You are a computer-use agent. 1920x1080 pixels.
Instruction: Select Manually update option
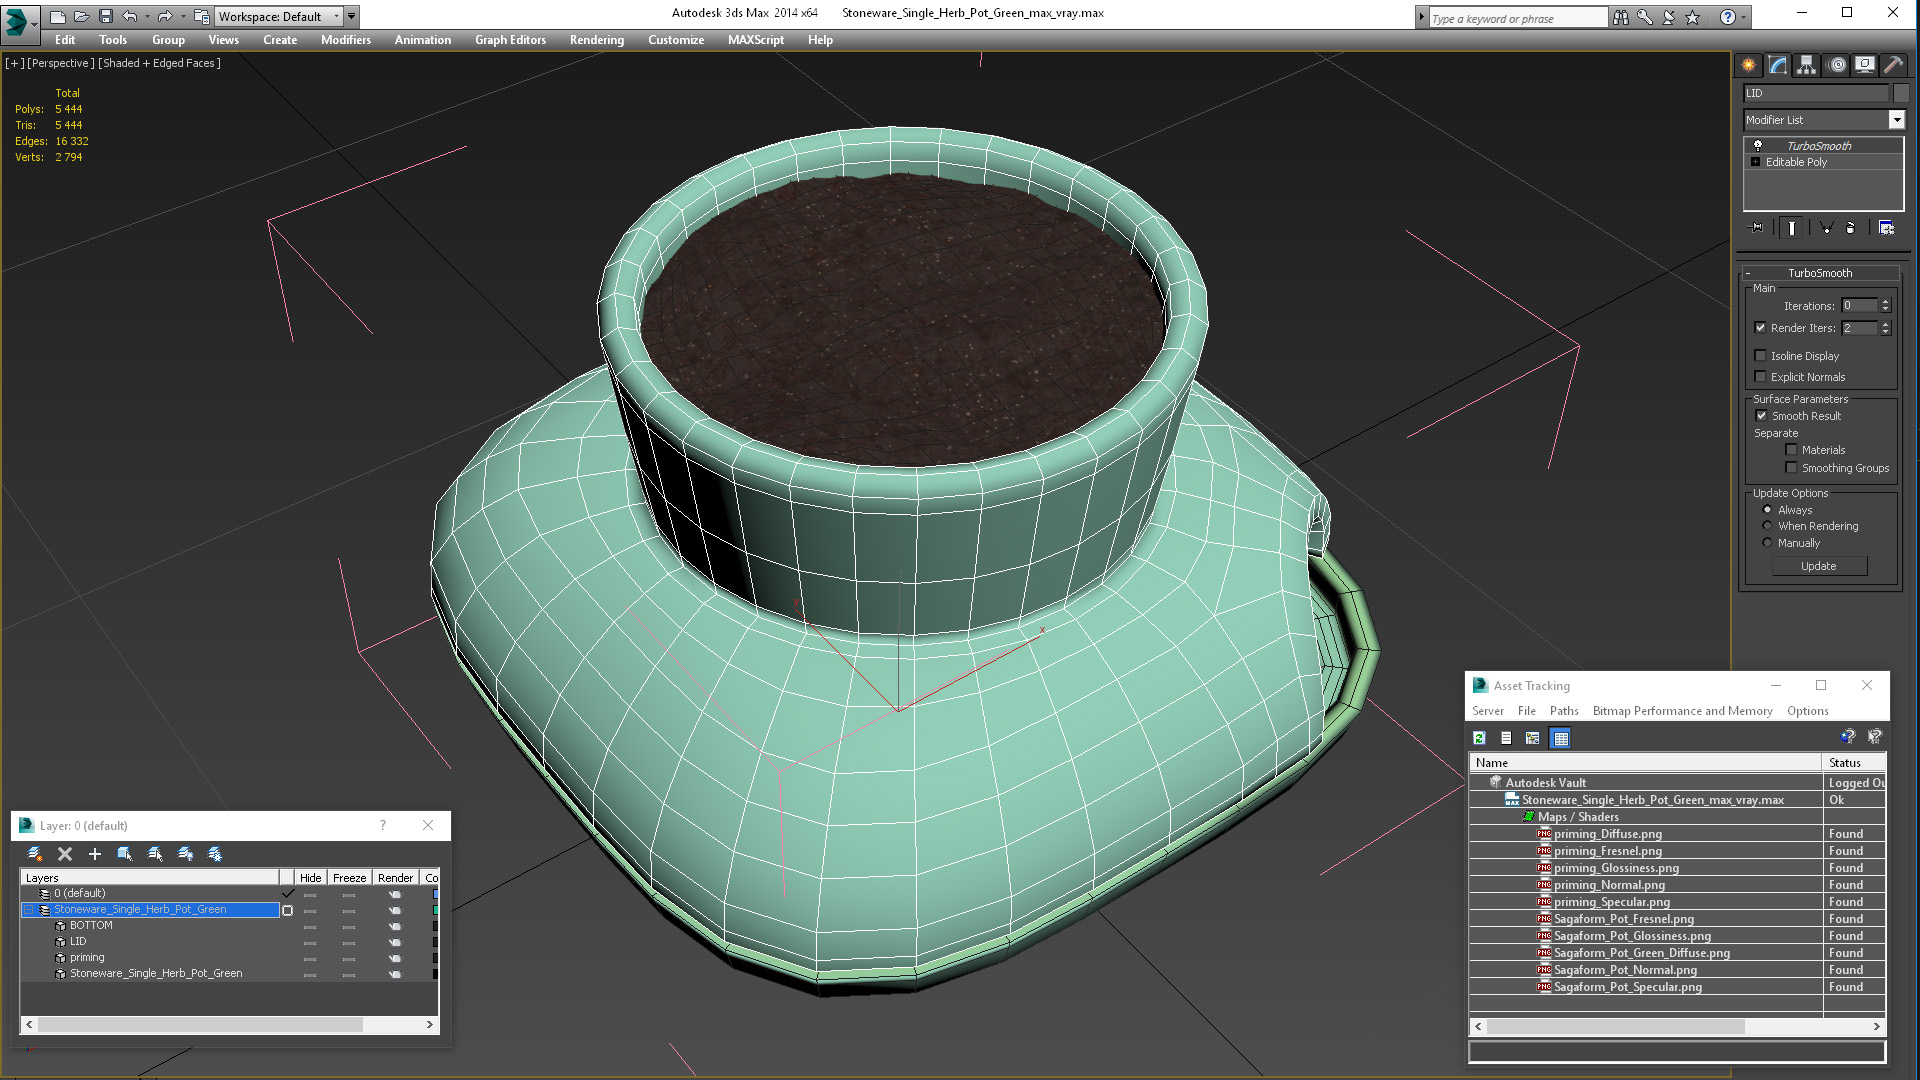click(x=1767, y=543)
